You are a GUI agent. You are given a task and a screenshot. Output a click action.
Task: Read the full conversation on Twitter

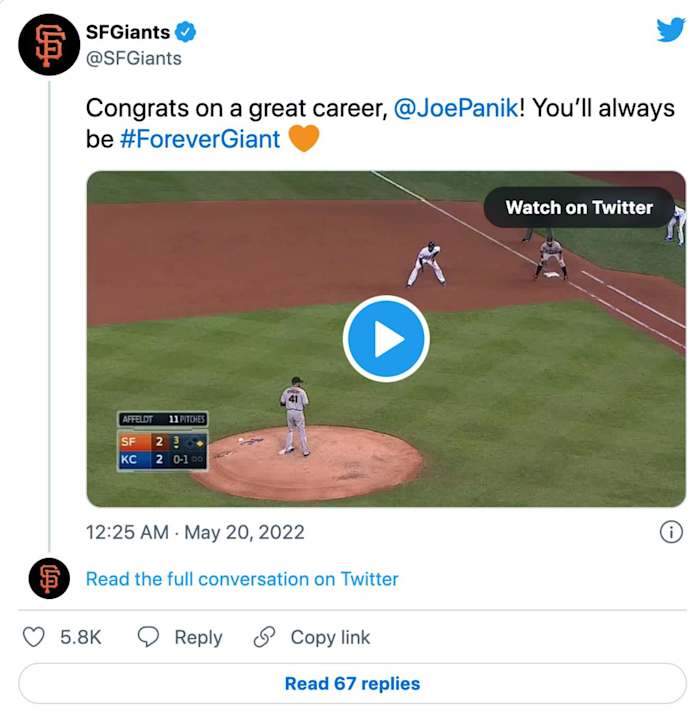click(242, 578)
